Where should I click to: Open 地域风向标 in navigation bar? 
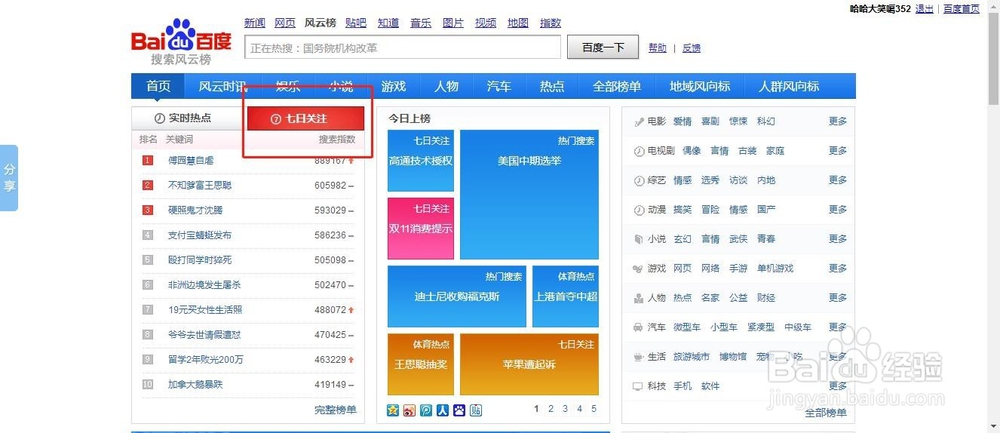(x=700, y=86)
